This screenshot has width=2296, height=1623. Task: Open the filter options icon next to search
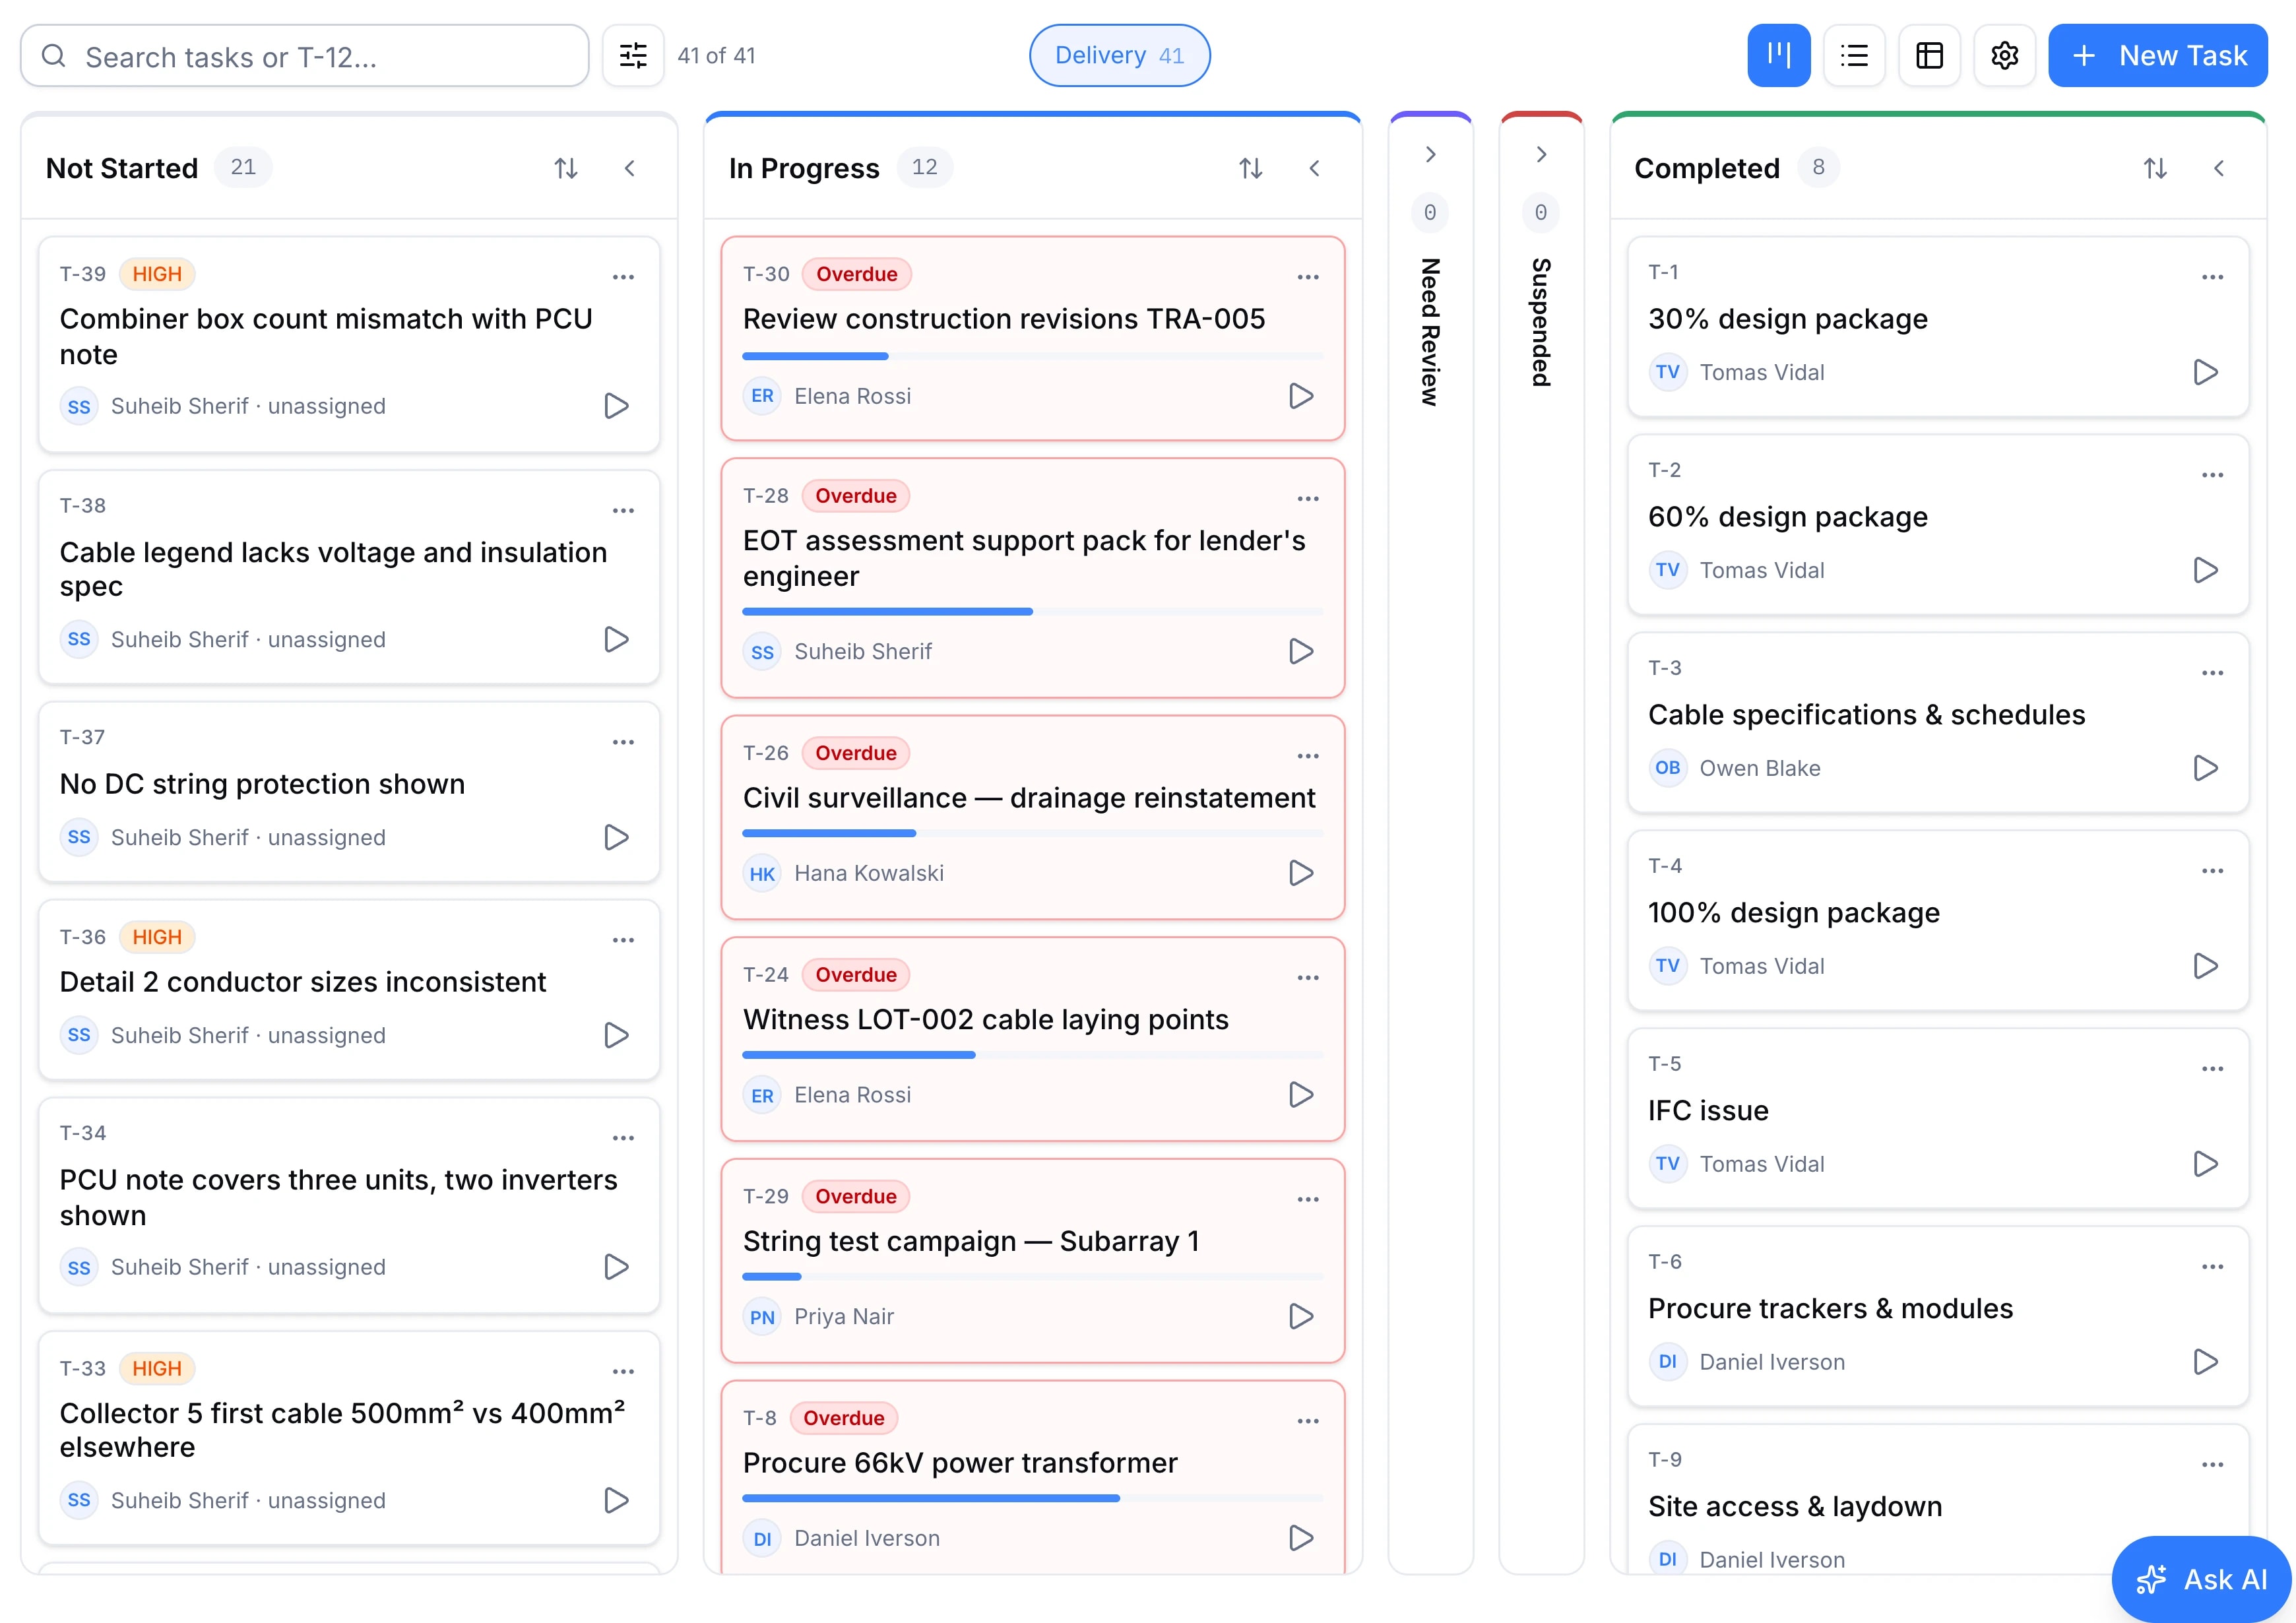[633, 56]
